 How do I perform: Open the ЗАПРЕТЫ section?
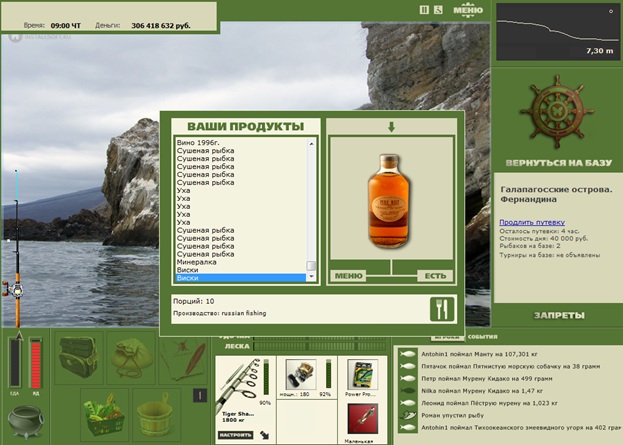pyautogui.click(x=559, y=315)
